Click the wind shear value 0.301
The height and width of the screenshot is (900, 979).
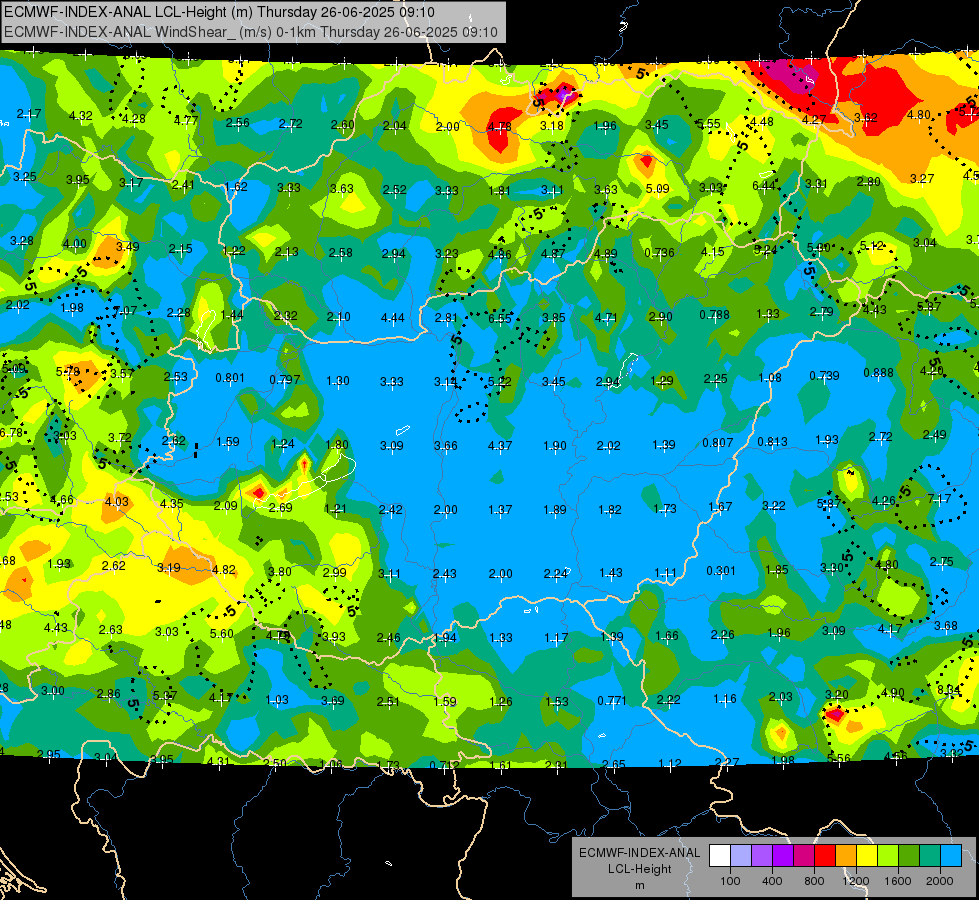[721, 570]
